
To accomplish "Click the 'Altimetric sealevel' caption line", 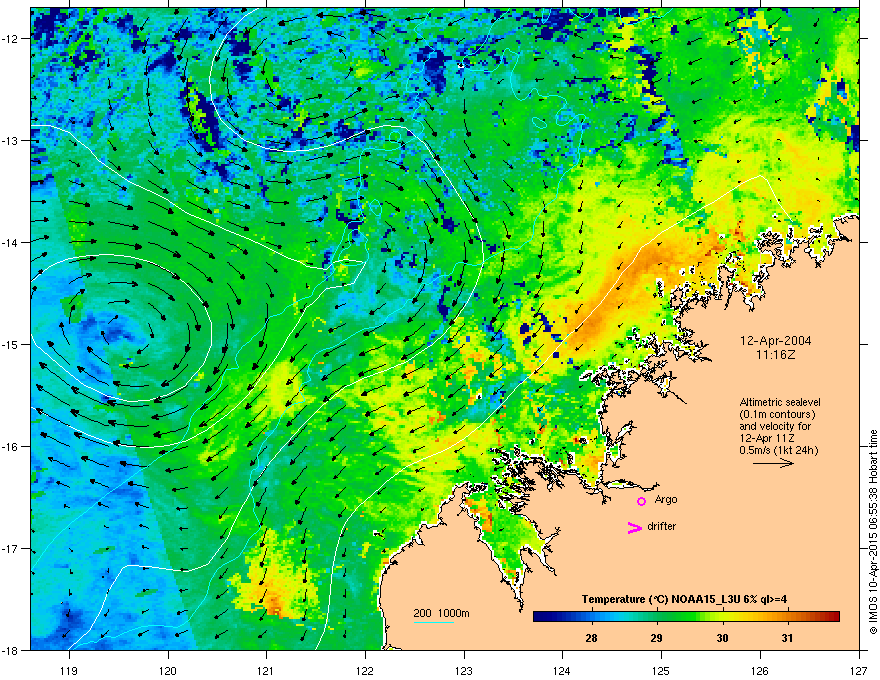I will [780, 402].
